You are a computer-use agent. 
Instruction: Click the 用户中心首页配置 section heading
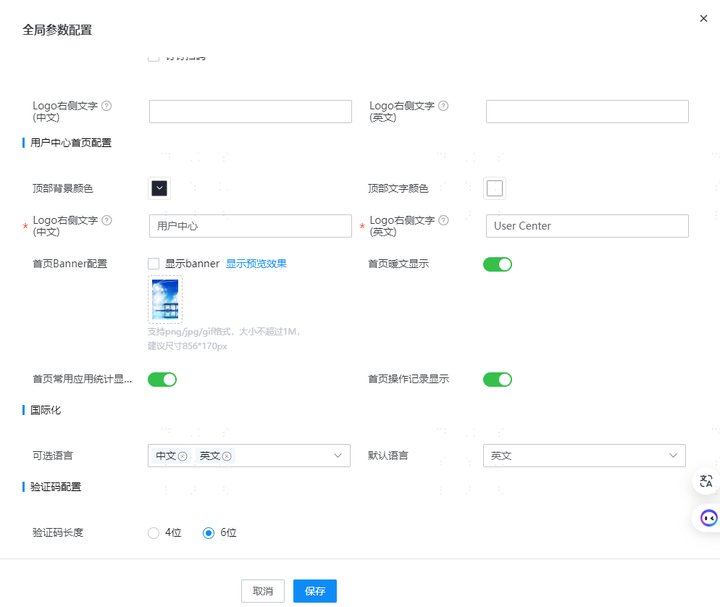(x=71, y=143)
